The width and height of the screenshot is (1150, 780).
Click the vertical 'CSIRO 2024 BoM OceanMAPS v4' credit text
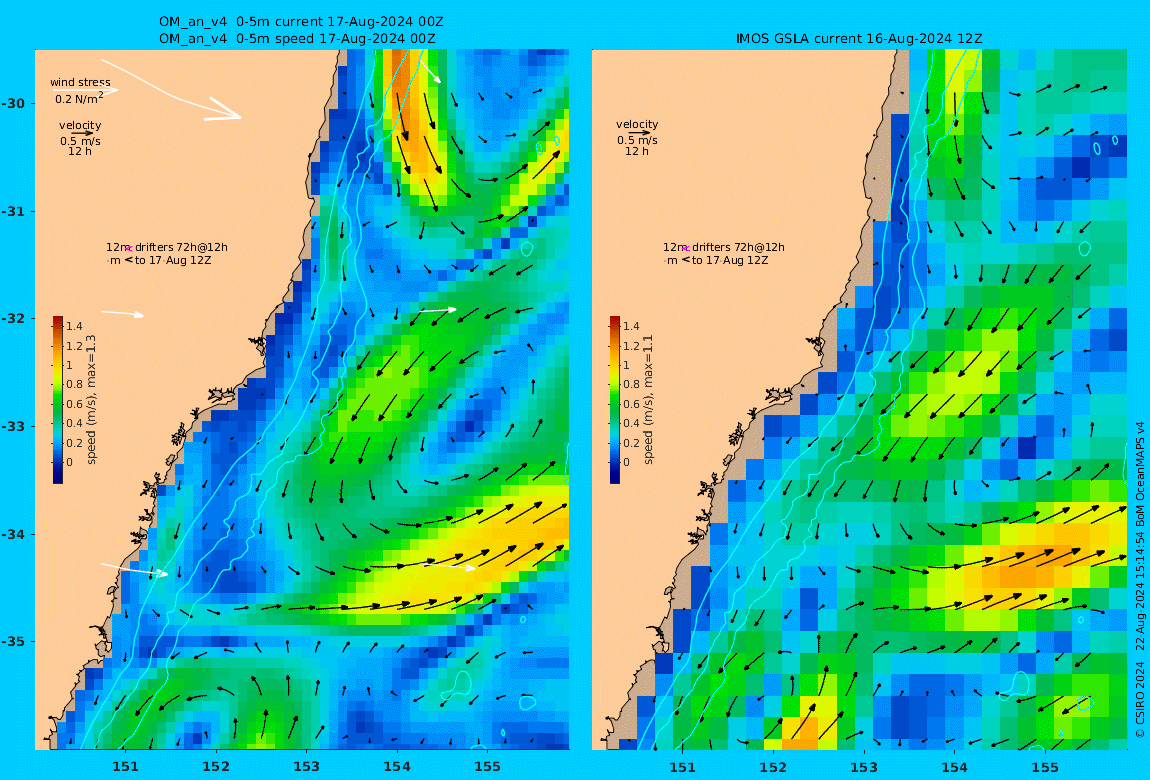(x=1140, y=579)
